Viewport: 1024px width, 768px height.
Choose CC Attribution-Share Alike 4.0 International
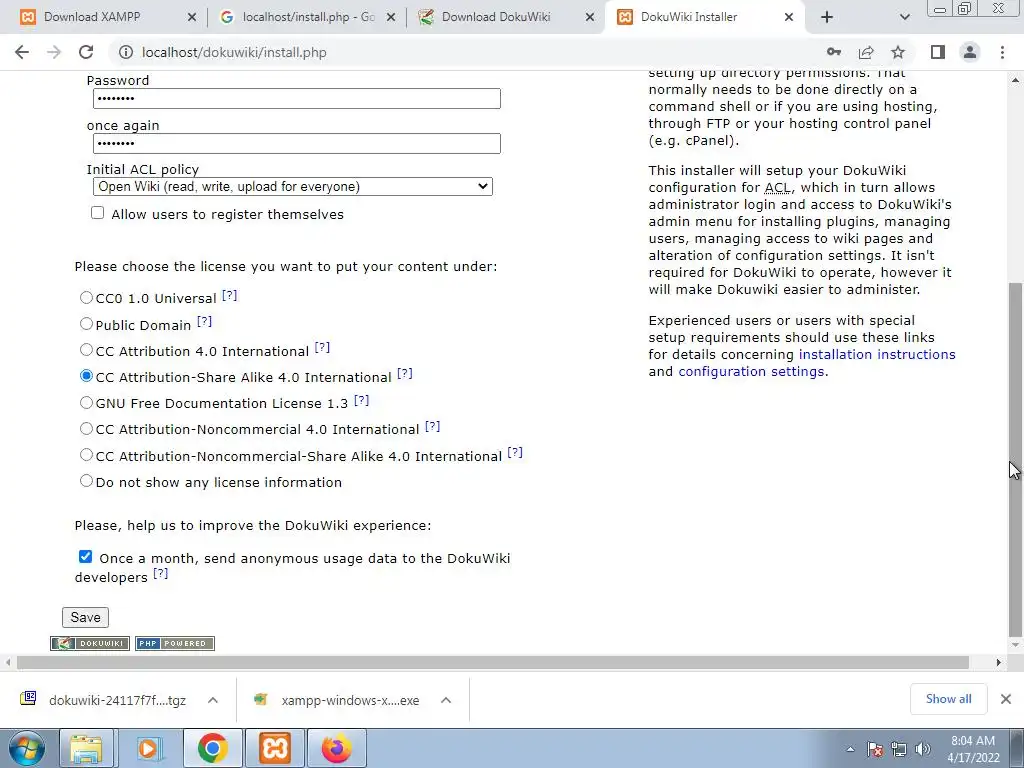(x=86, y=376)
